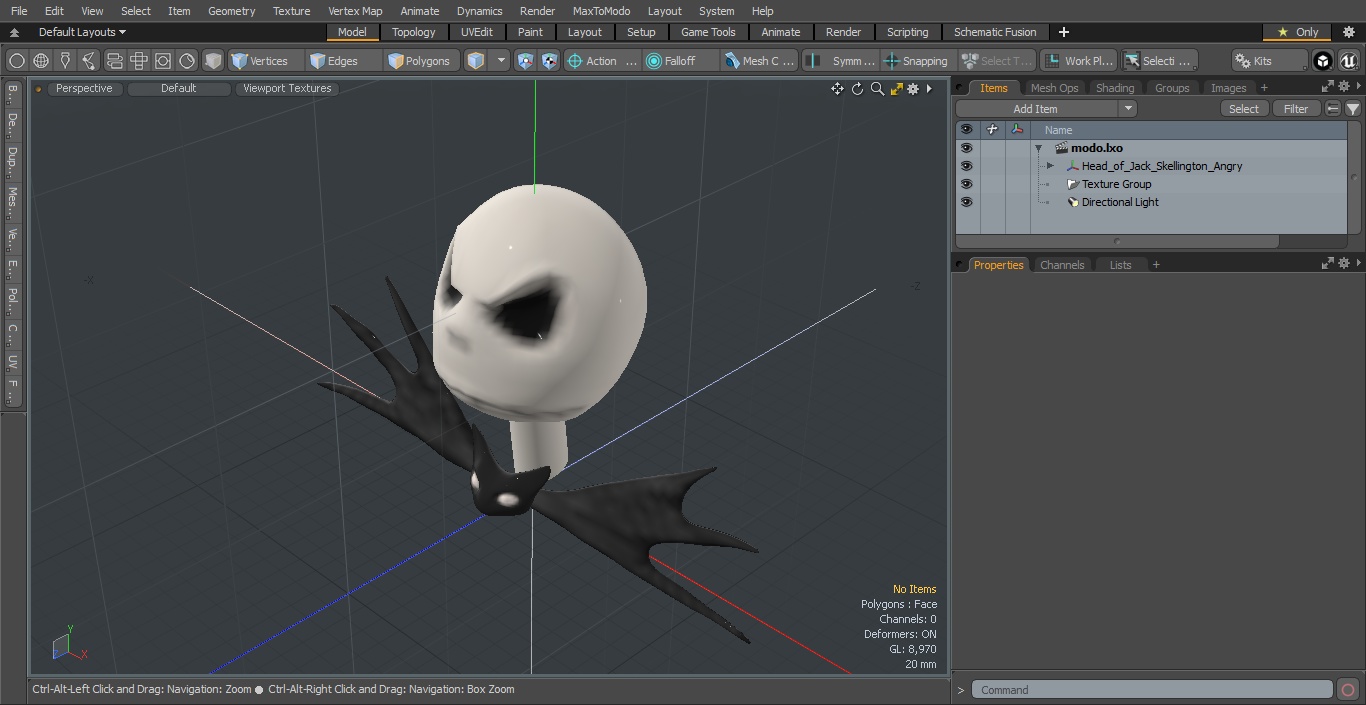
Task: Click the cube with red-green-blue axes icon
Action: click(526, 61)
